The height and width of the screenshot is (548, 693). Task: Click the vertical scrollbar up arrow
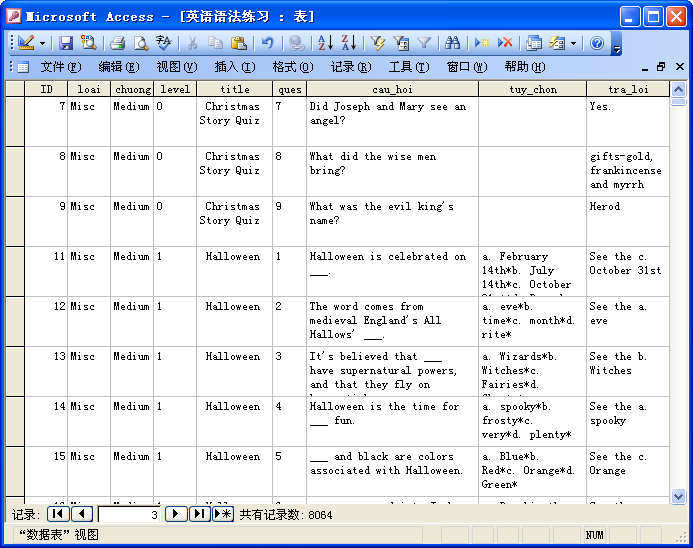point(678,89)
